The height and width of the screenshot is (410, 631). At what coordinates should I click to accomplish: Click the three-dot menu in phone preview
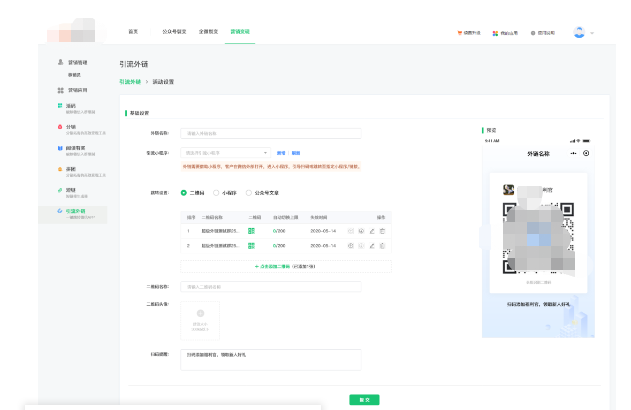[573, 153]
